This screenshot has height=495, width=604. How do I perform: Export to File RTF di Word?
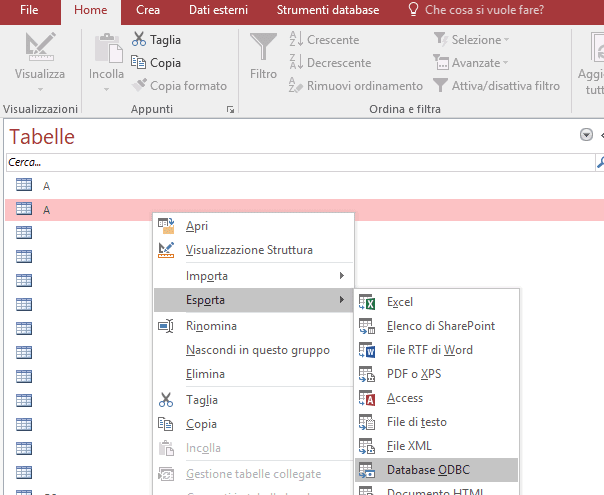tap(436, 350)
